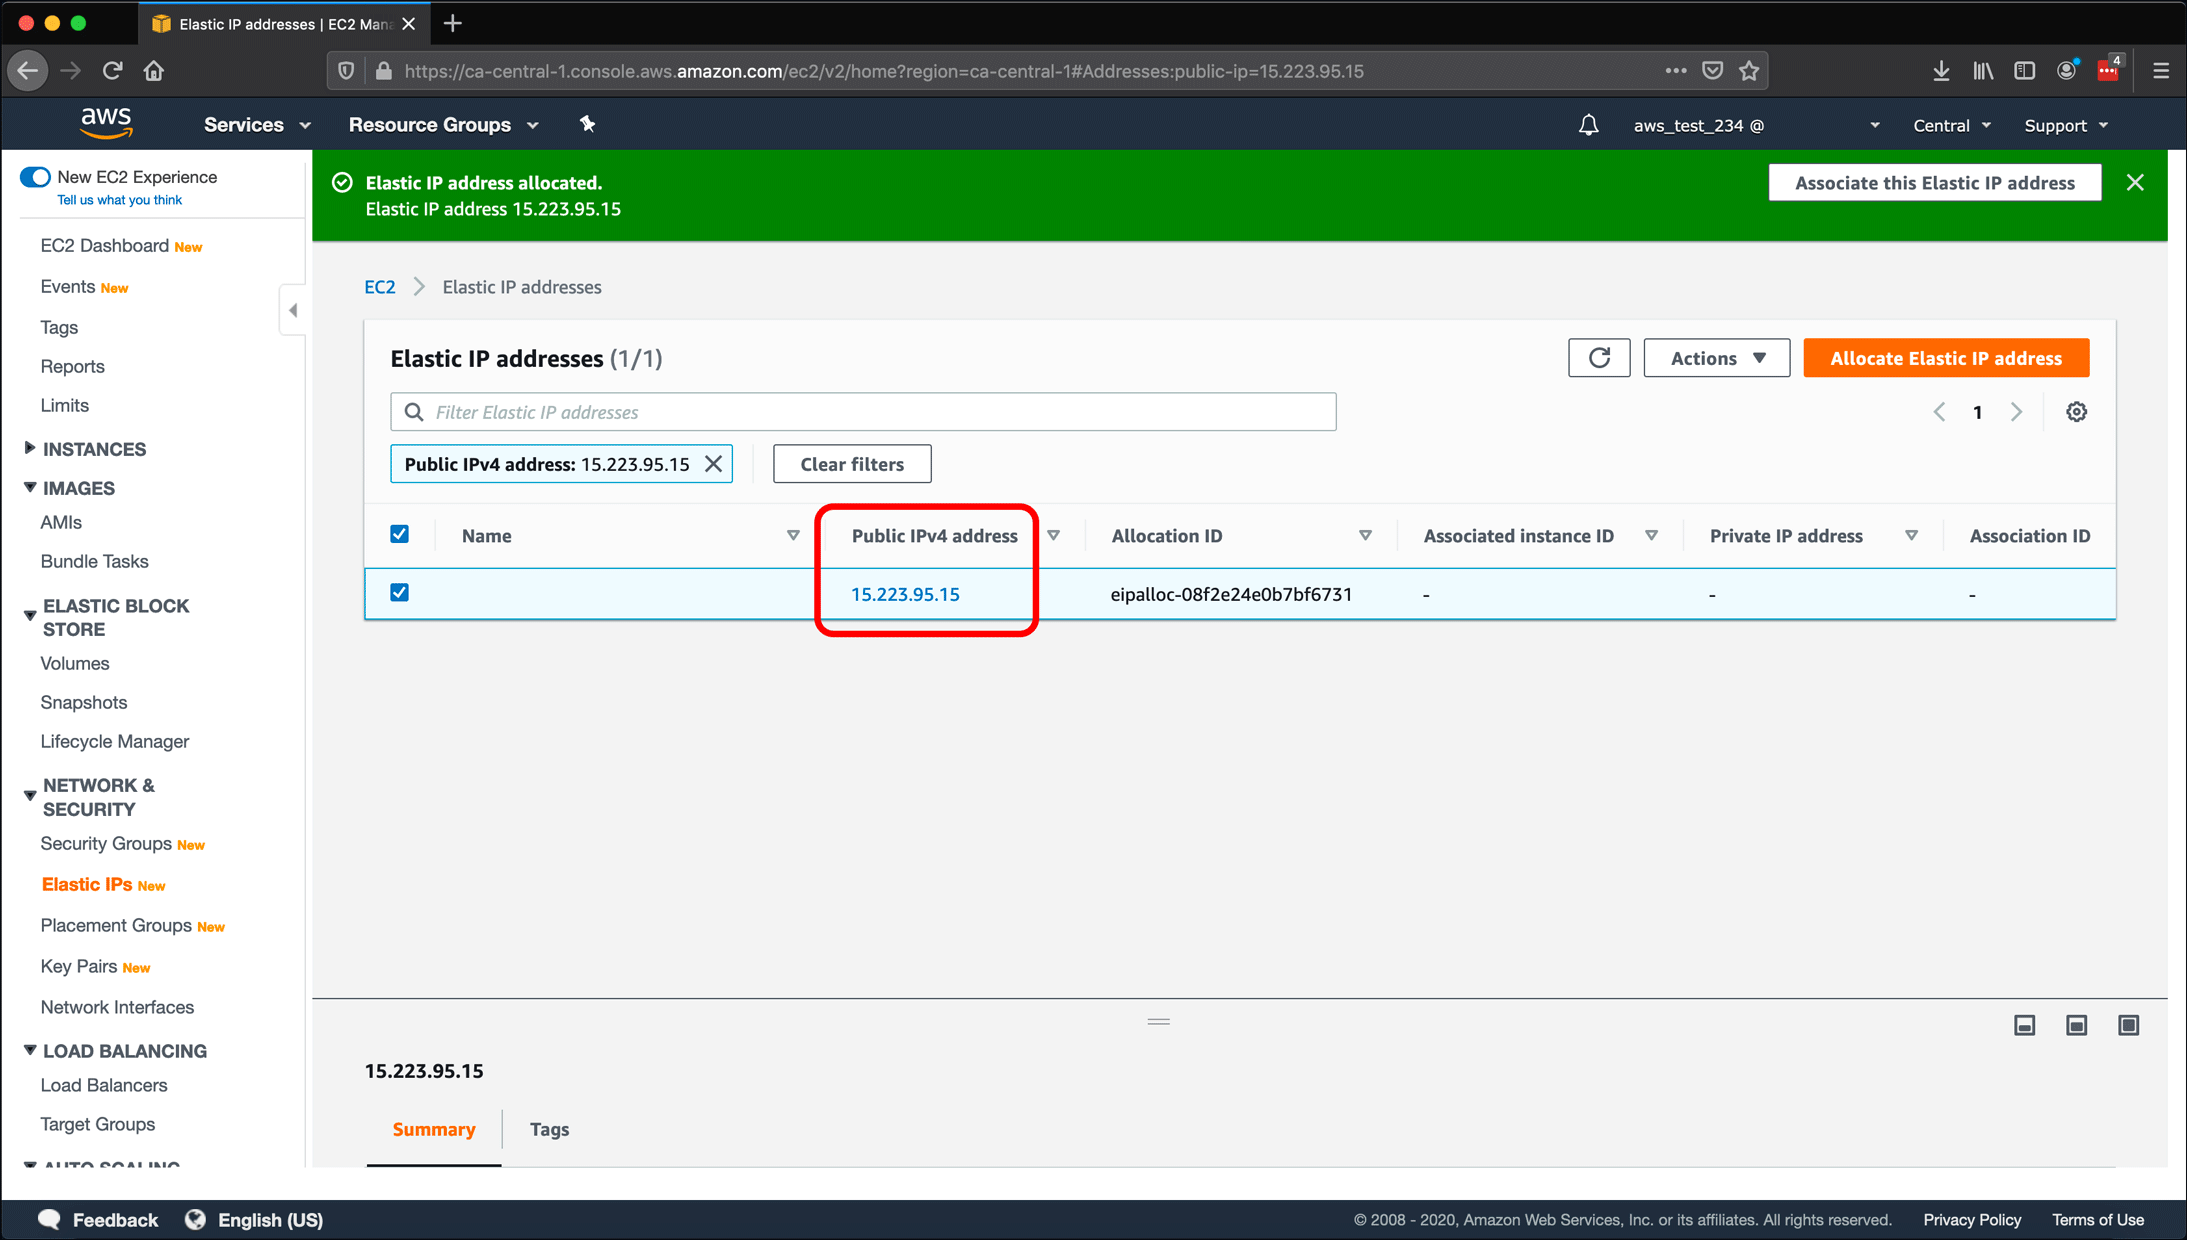Click Allocate Elastic IP address button
This screenshot has height=1240, width=2187.
(1945, 358)
